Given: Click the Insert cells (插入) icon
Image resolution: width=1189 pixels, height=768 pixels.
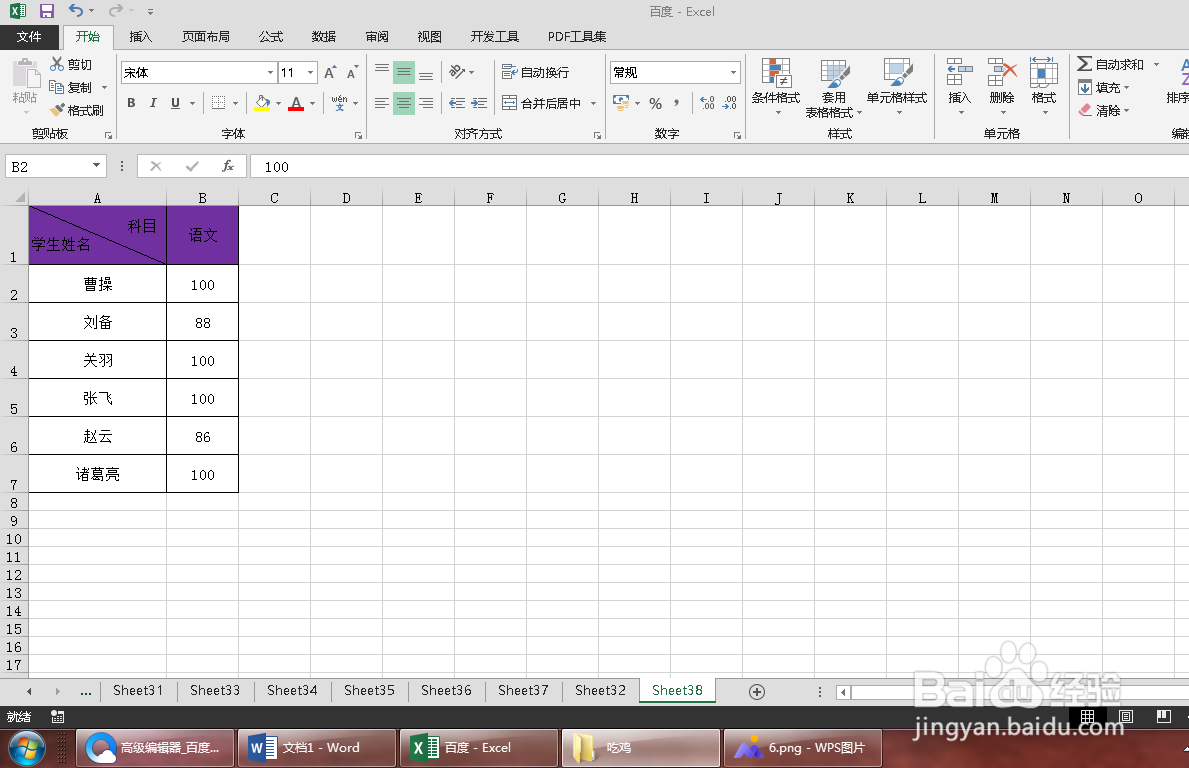Looking at the screenshot, I should 959,73.
